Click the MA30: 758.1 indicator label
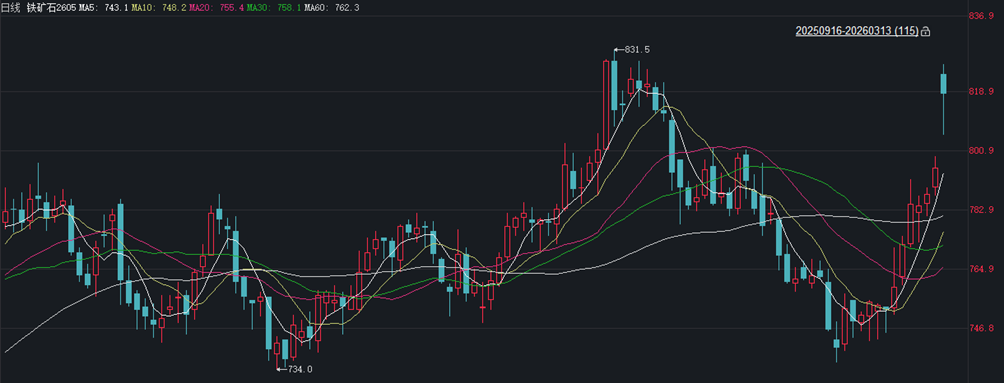The width and height of the screenshot is (1004, 383). 274,8
